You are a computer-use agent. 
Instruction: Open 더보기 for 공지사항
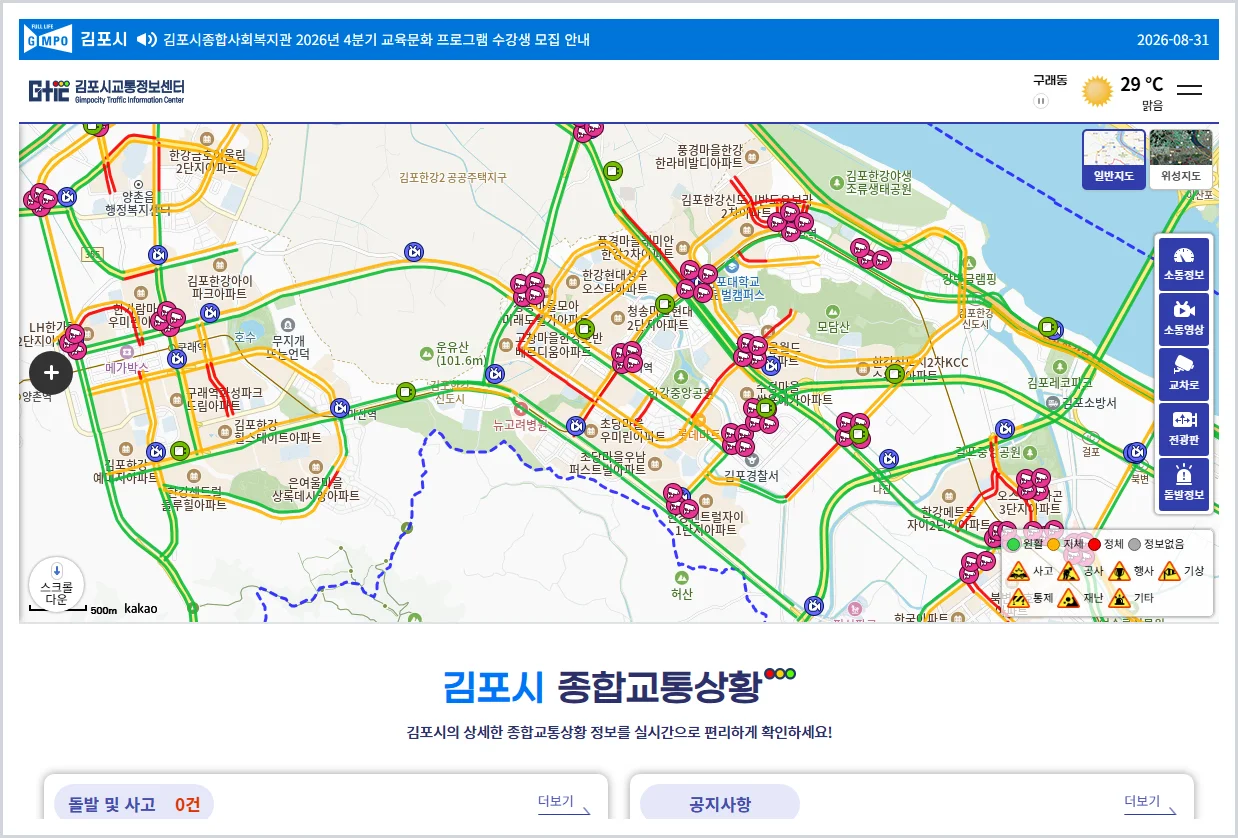coord(1150,803)
